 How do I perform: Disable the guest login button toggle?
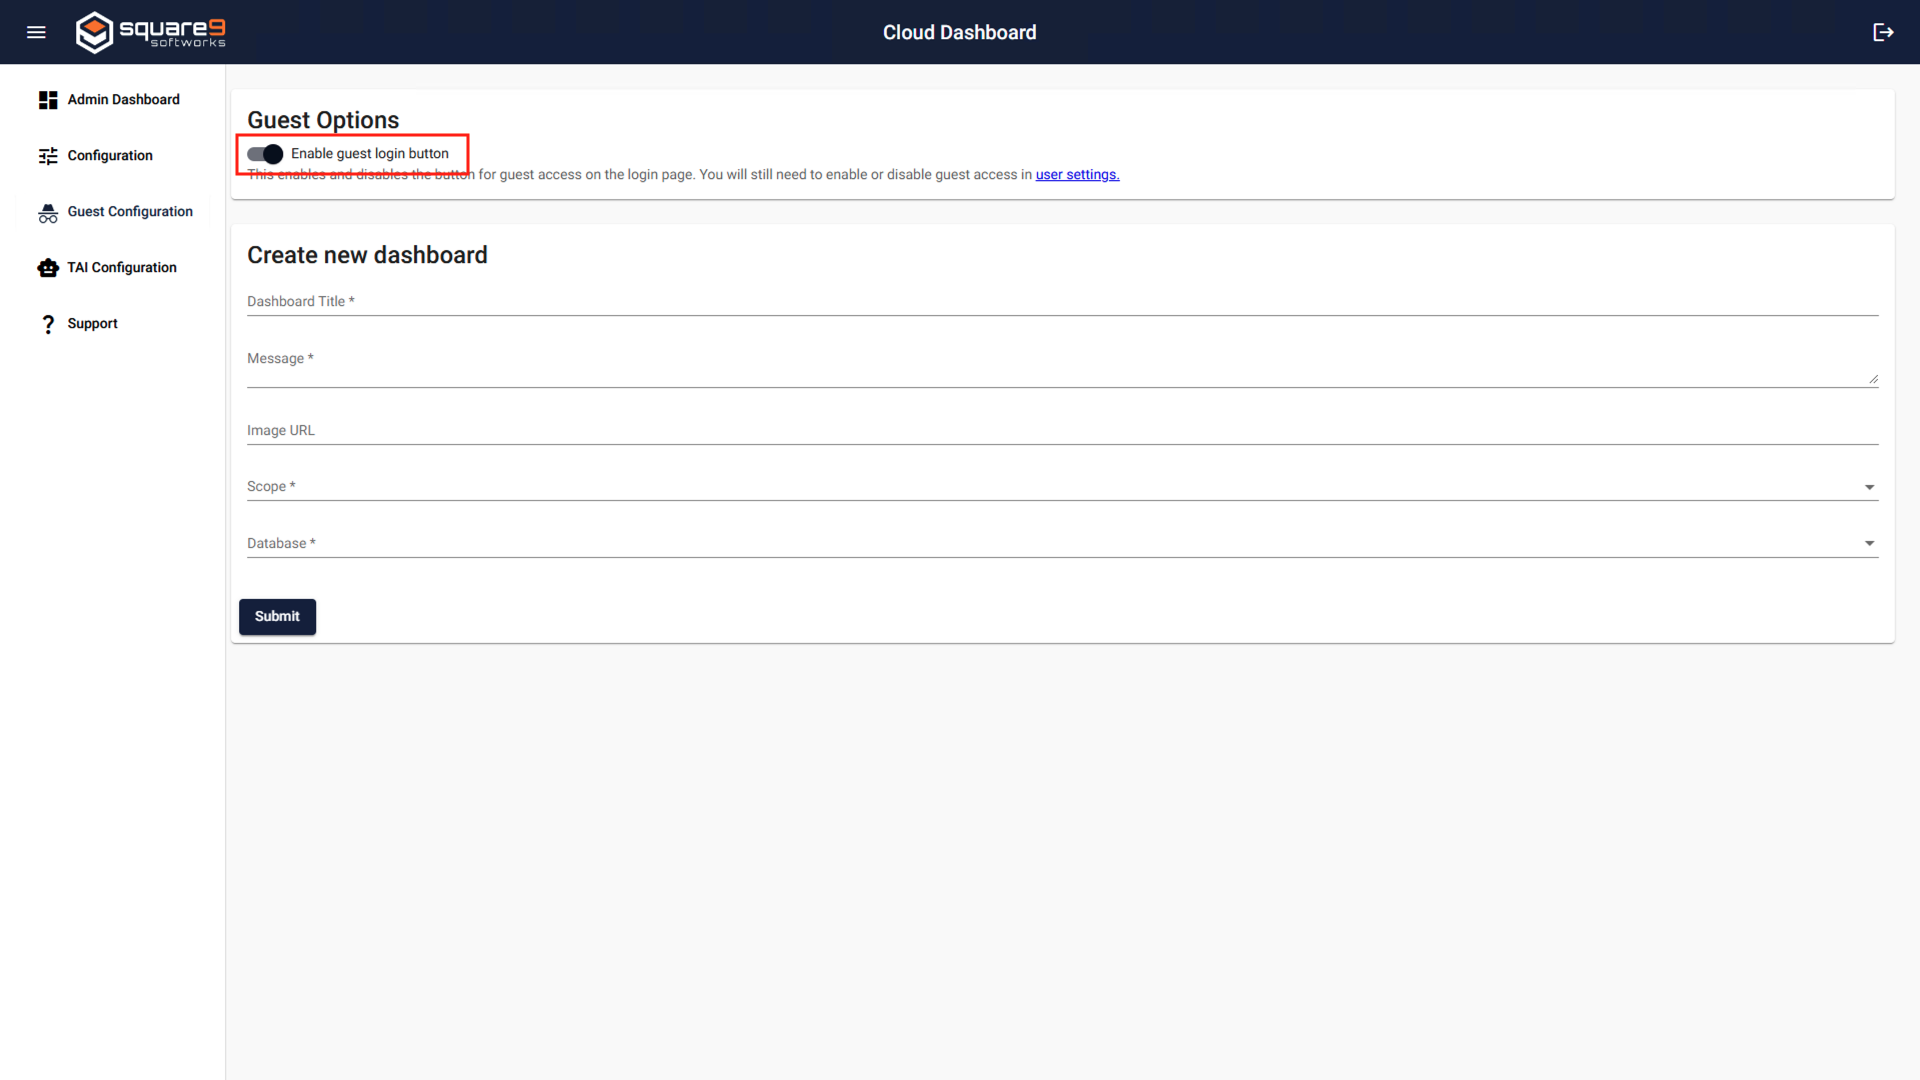coord(262,153)
